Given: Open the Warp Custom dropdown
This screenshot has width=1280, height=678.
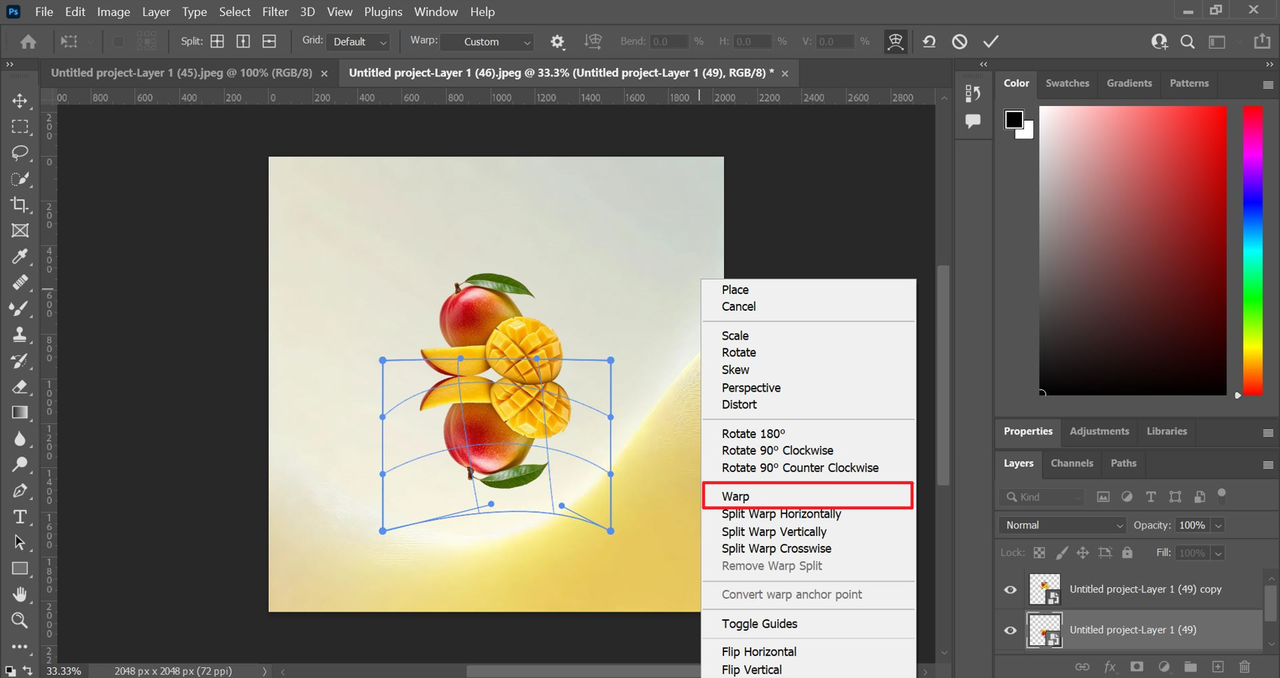Looking at the screenshot, I should (x=486, y=42).
